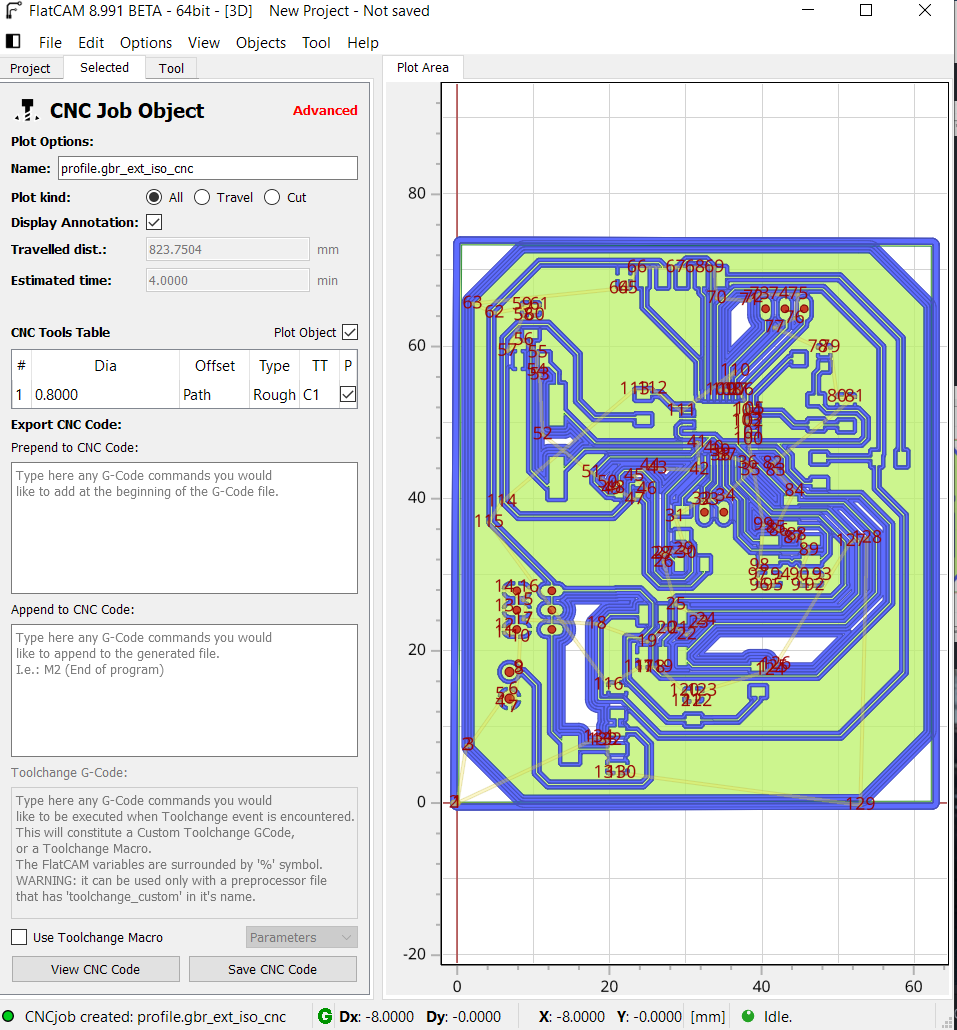Viewport: 957px width, 1030px height.
Task: Select the Travel plot kind radio
Action: tap(202, 197)
